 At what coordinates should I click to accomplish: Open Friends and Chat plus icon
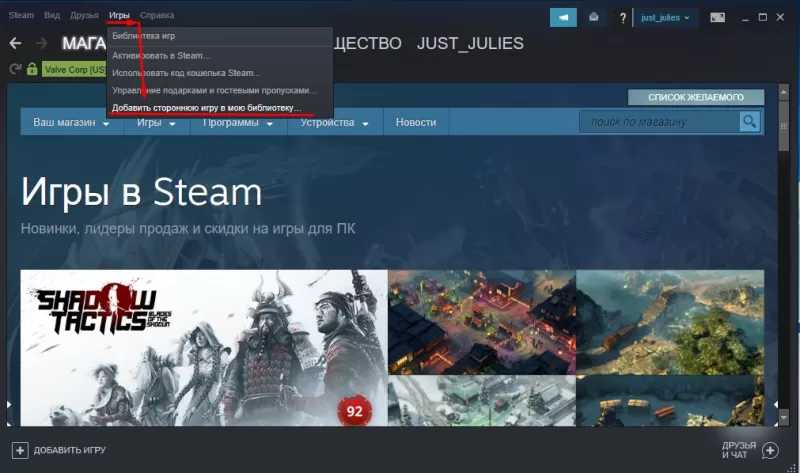(770, 450)
